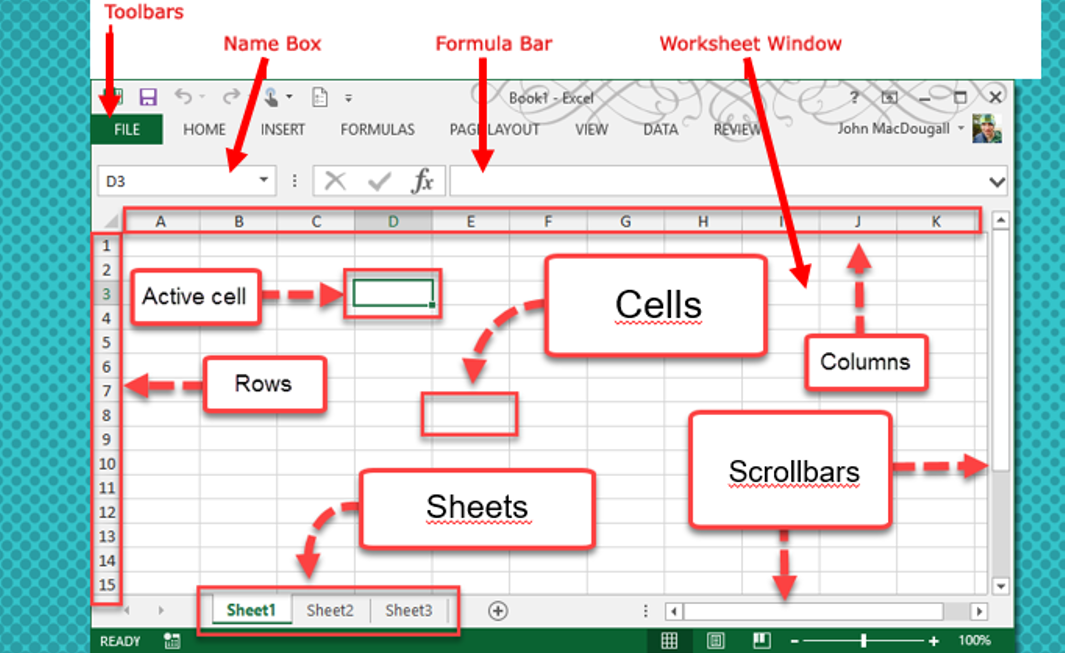Click the column G header

click(x=625, y=222)
